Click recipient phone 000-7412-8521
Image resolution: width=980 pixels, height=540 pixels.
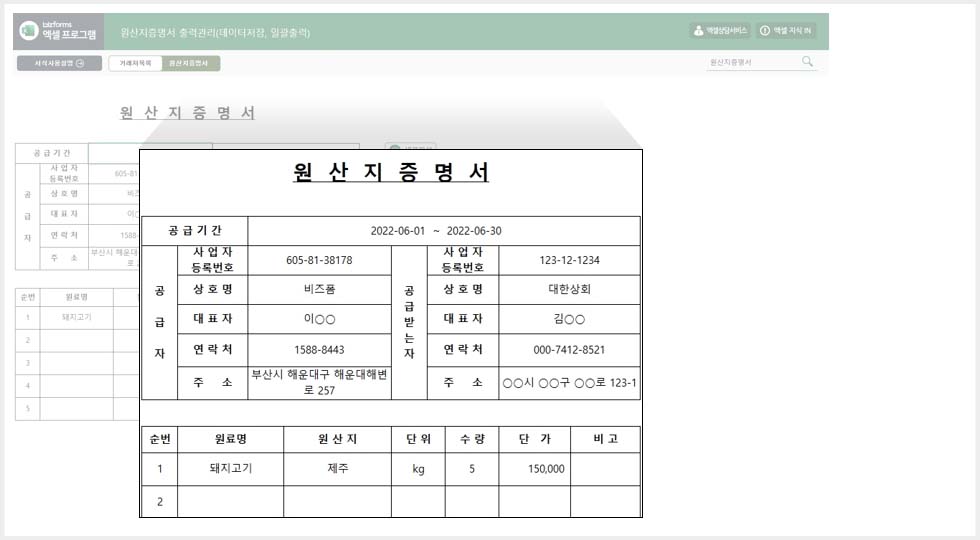coord(569,350)
